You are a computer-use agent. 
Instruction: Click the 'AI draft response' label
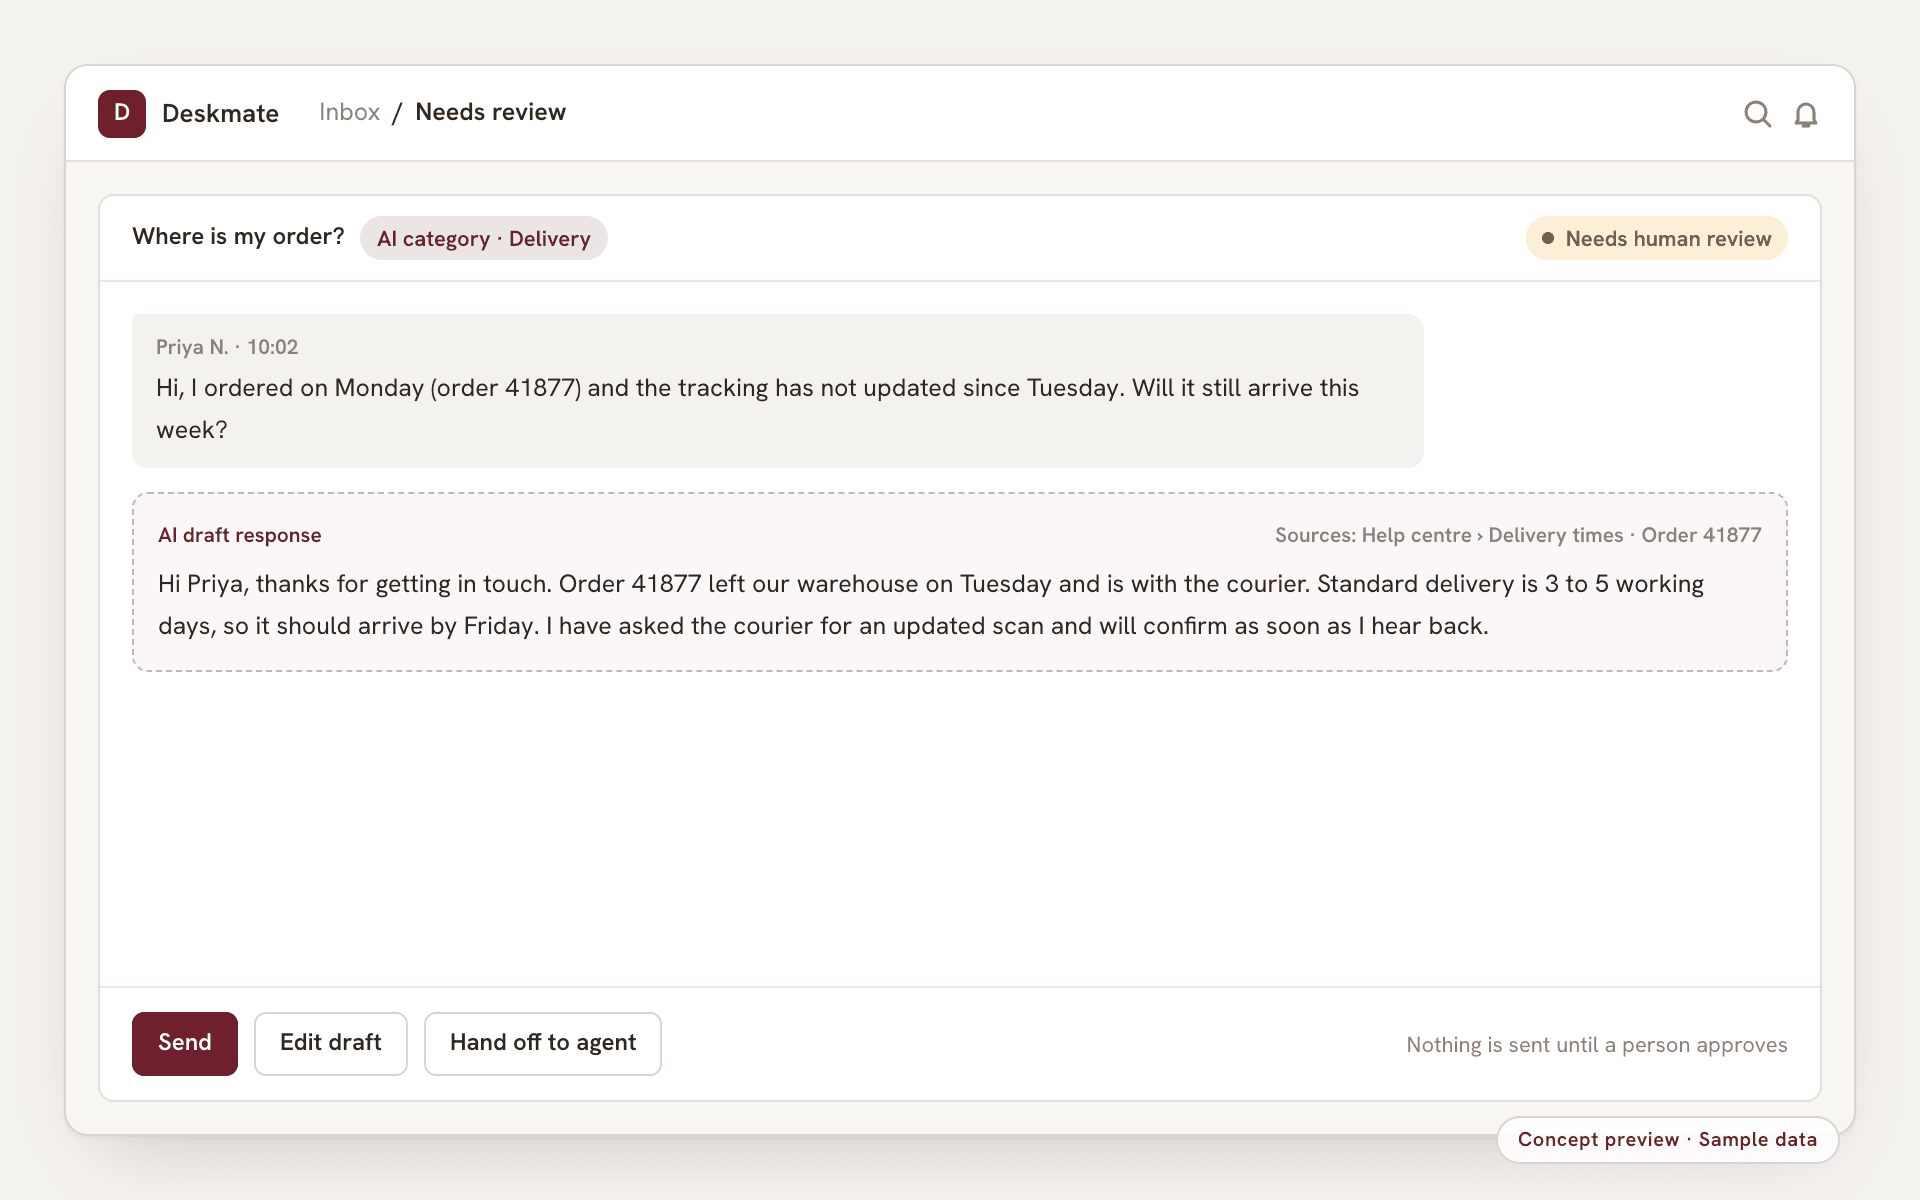tap(240, 535)
